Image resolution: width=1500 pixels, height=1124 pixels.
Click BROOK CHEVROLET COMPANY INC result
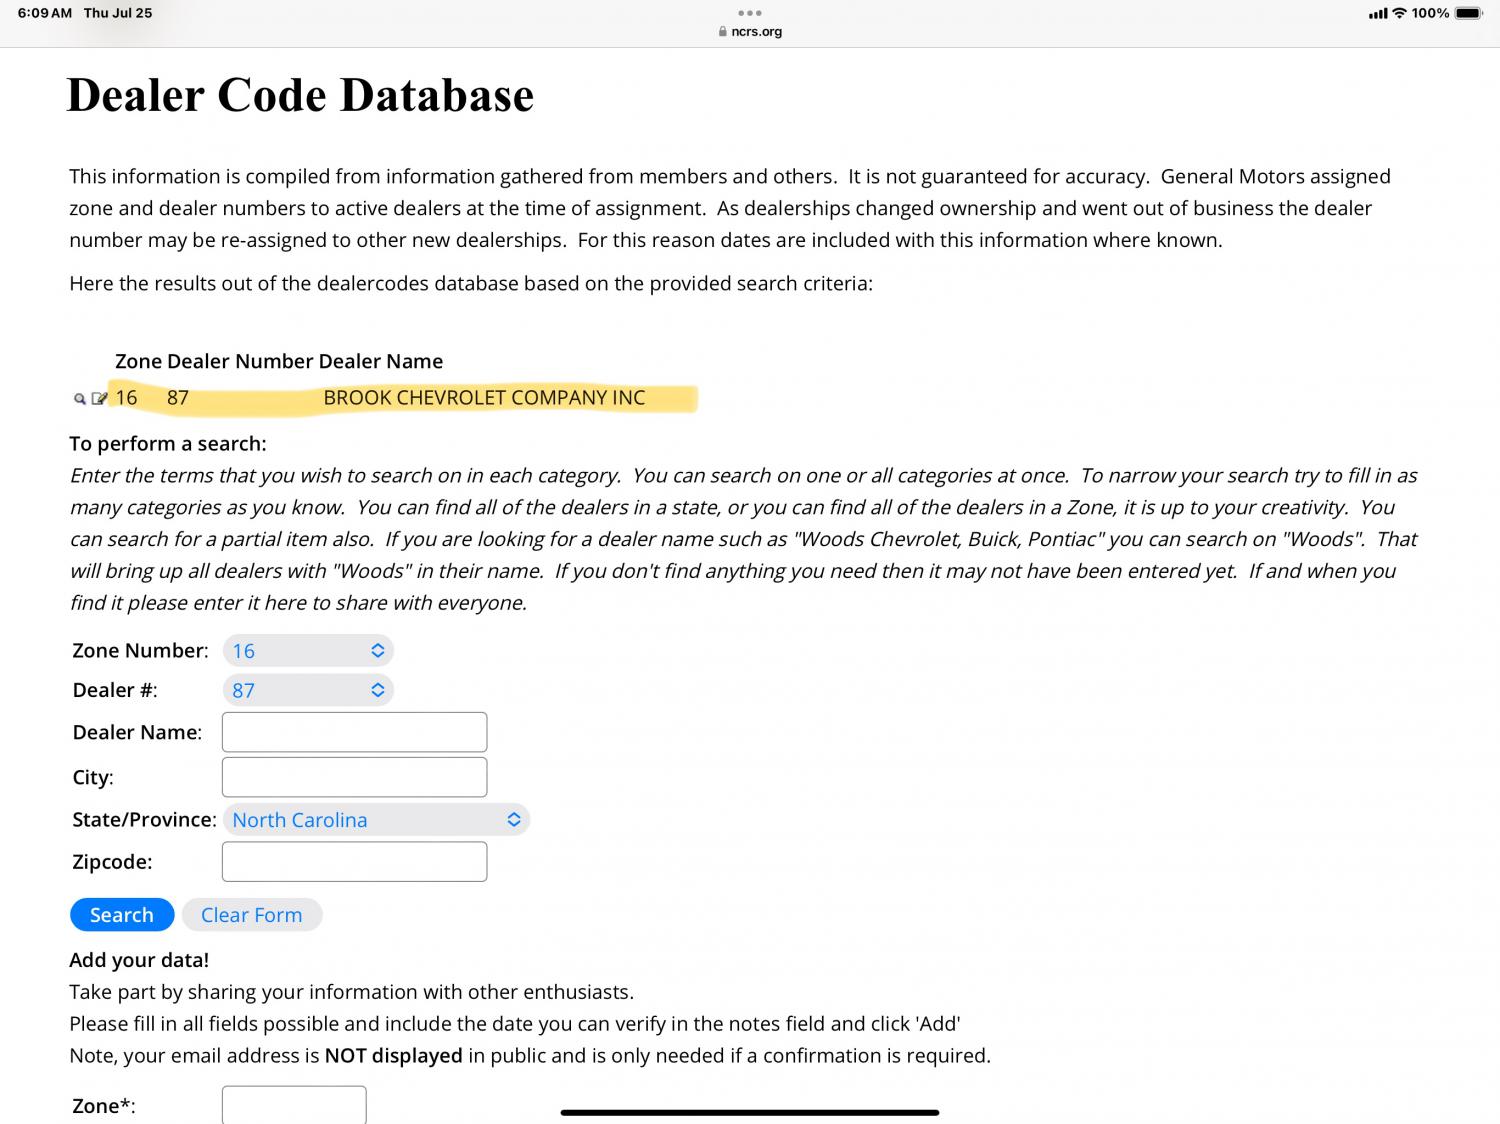click(x=484, y=398)
